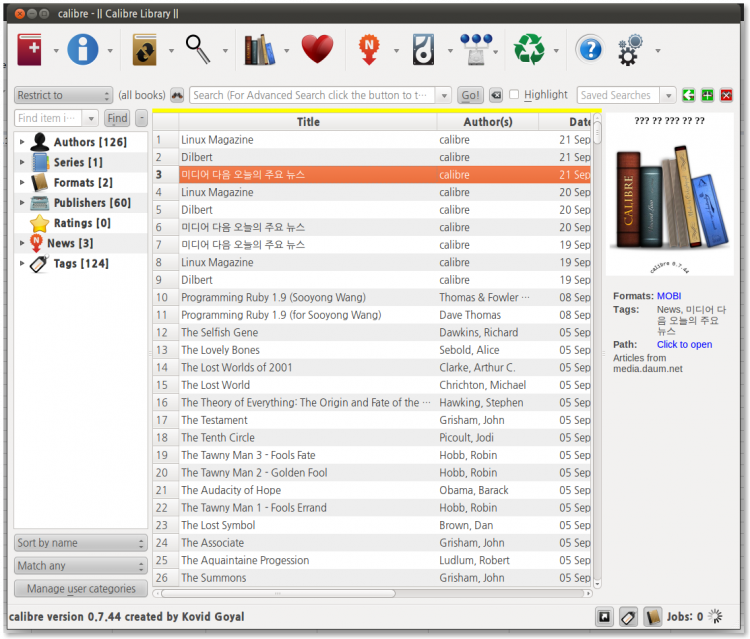Open the Edit metadata info icon

pos(83,50)
